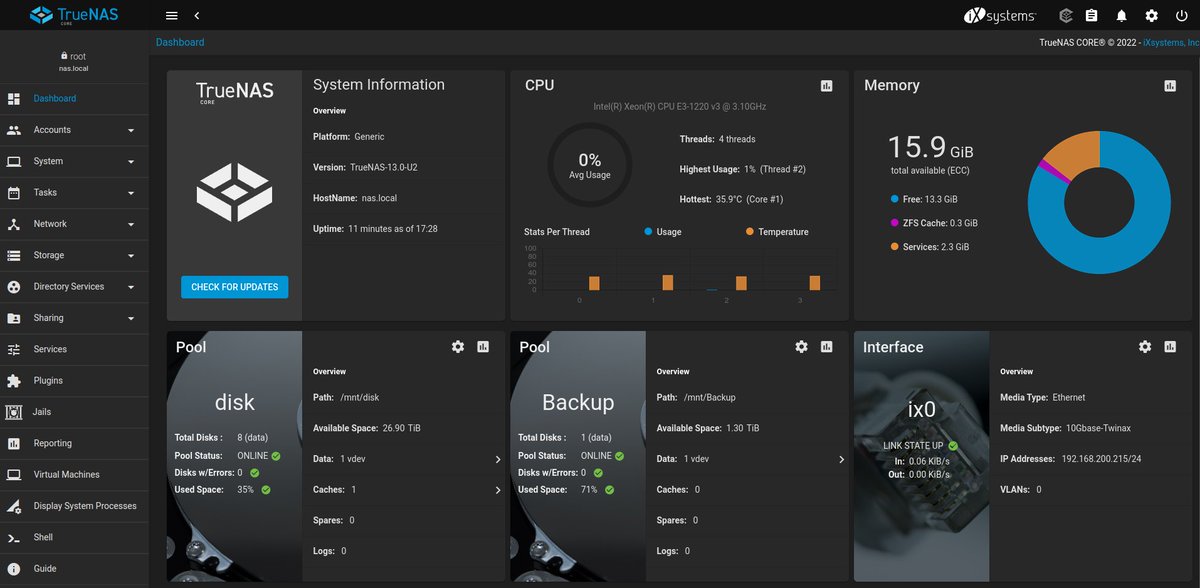The width and height of the screenshot is (1200, 588).
Task: Open ix0 Interface reports chart icon
Action: [1170, 347]
